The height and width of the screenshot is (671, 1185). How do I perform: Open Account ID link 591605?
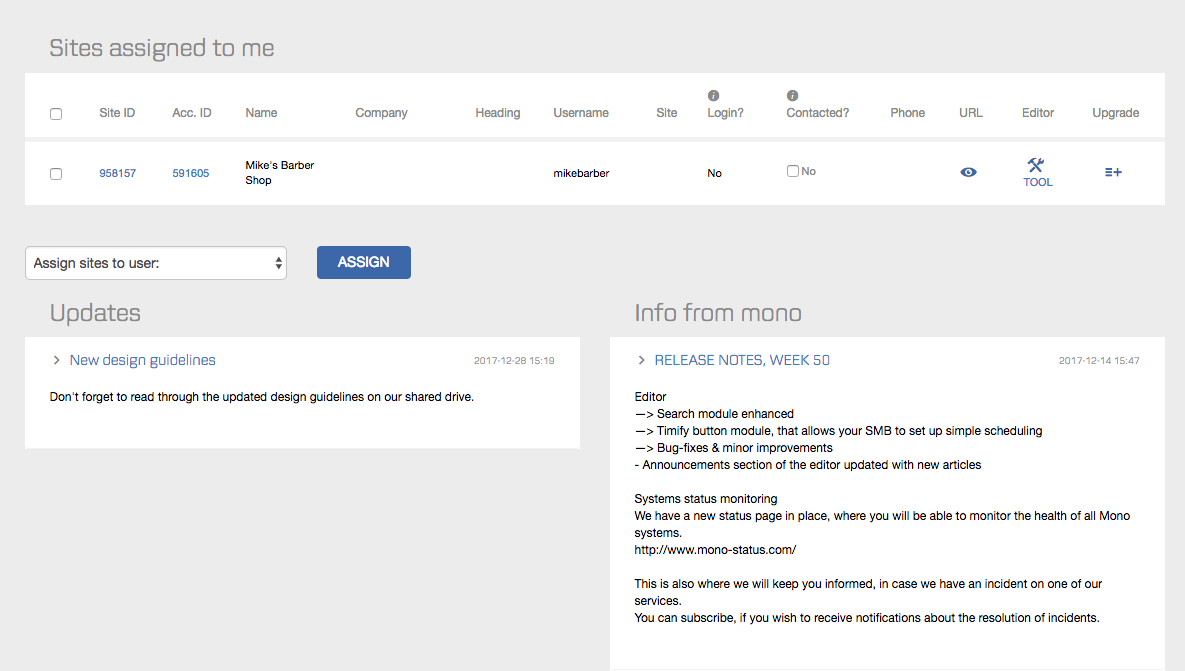coord(190,172)
